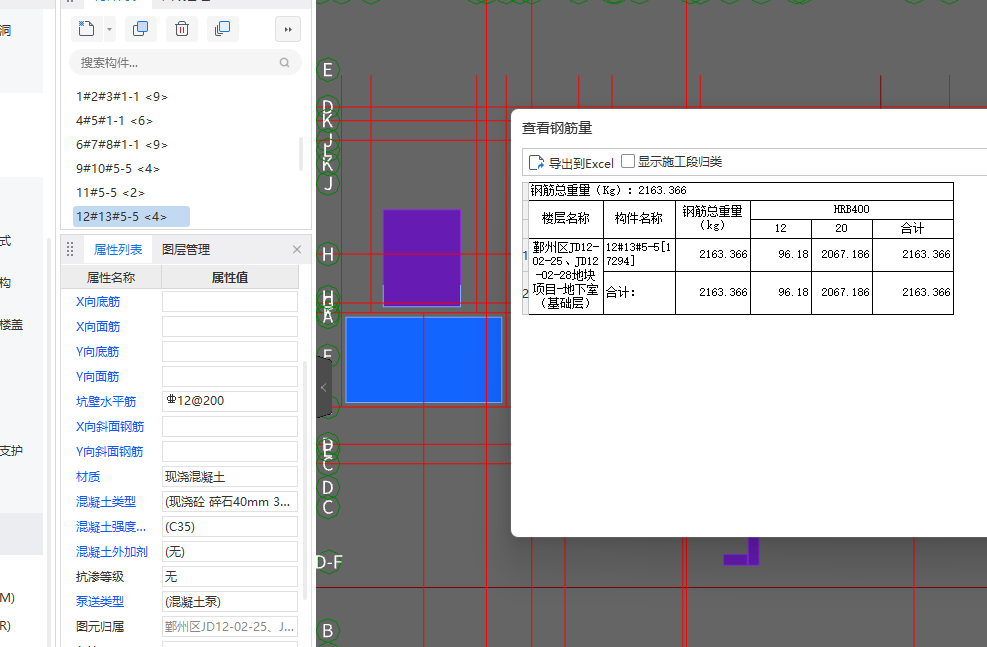Screen dimensions: 987x647
Task: Click the Y向底筋 value field
Action: coord(230,351)
